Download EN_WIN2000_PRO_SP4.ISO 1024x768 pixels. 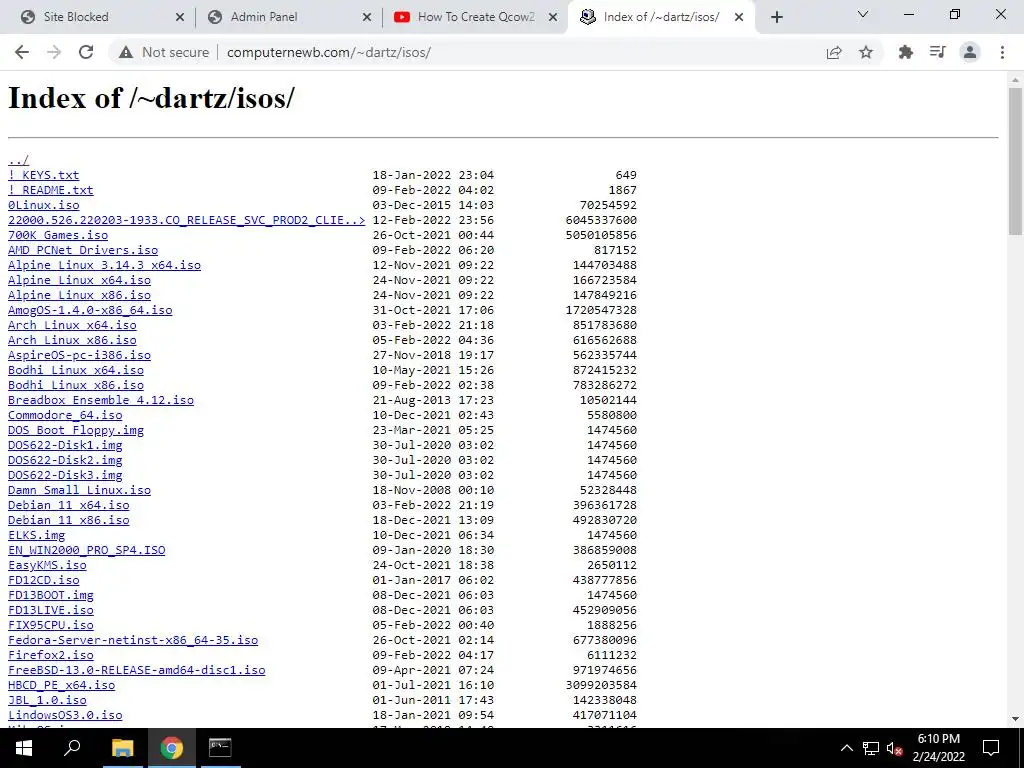pos(87,551)
